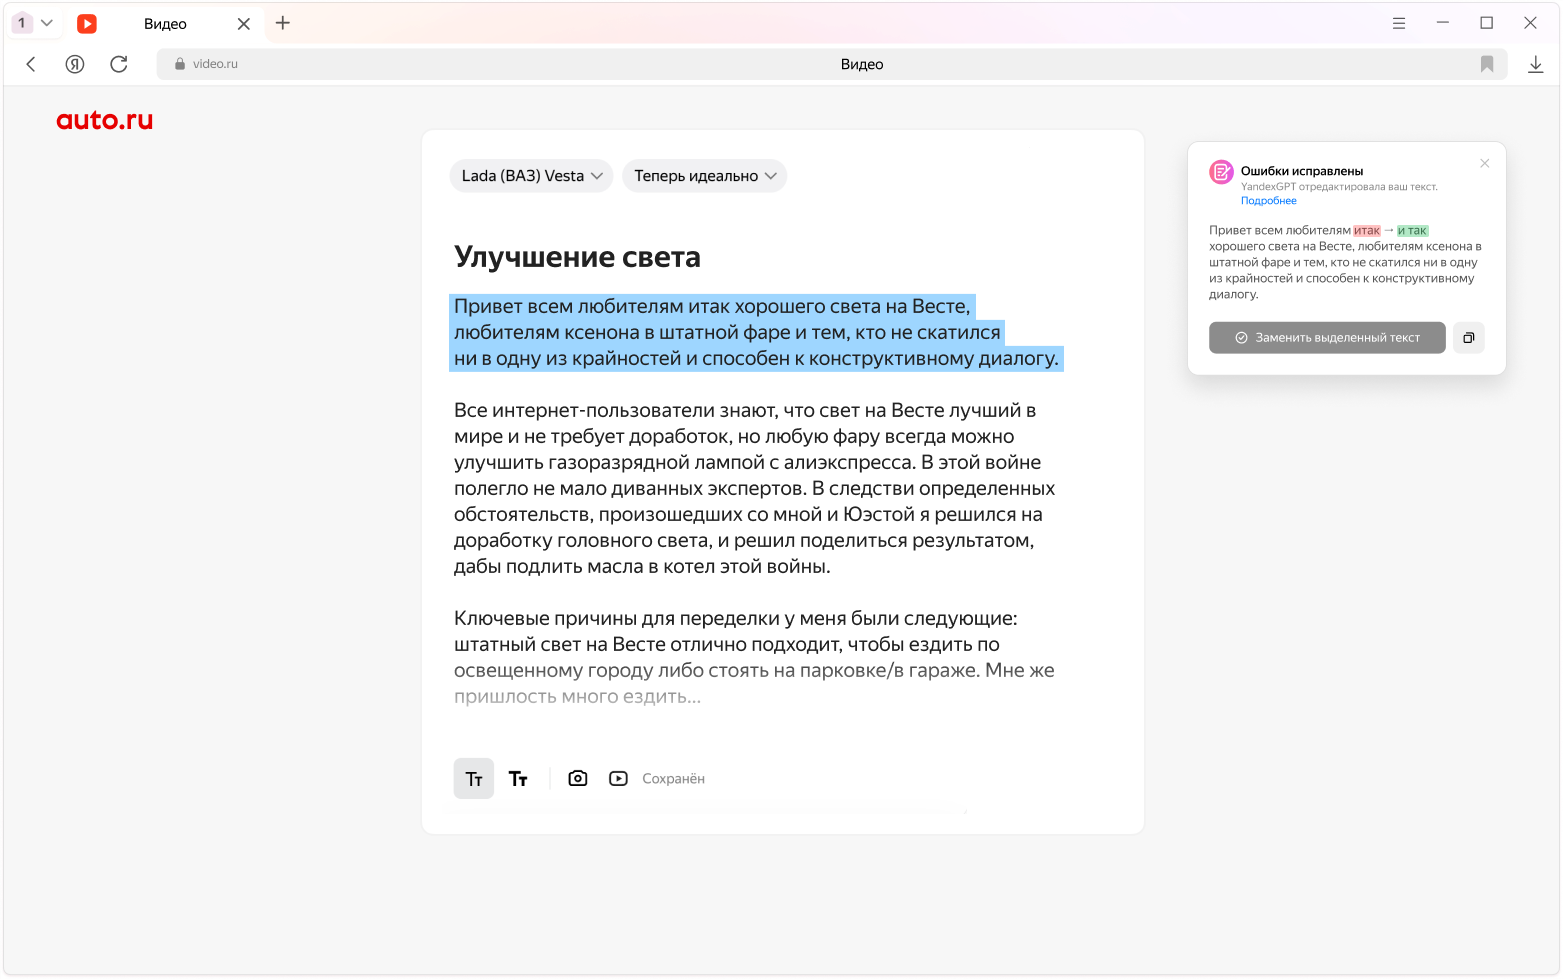The image size is (1563, 979).
Task: Click the red struck word итак
Action: tap(1367, 231)
